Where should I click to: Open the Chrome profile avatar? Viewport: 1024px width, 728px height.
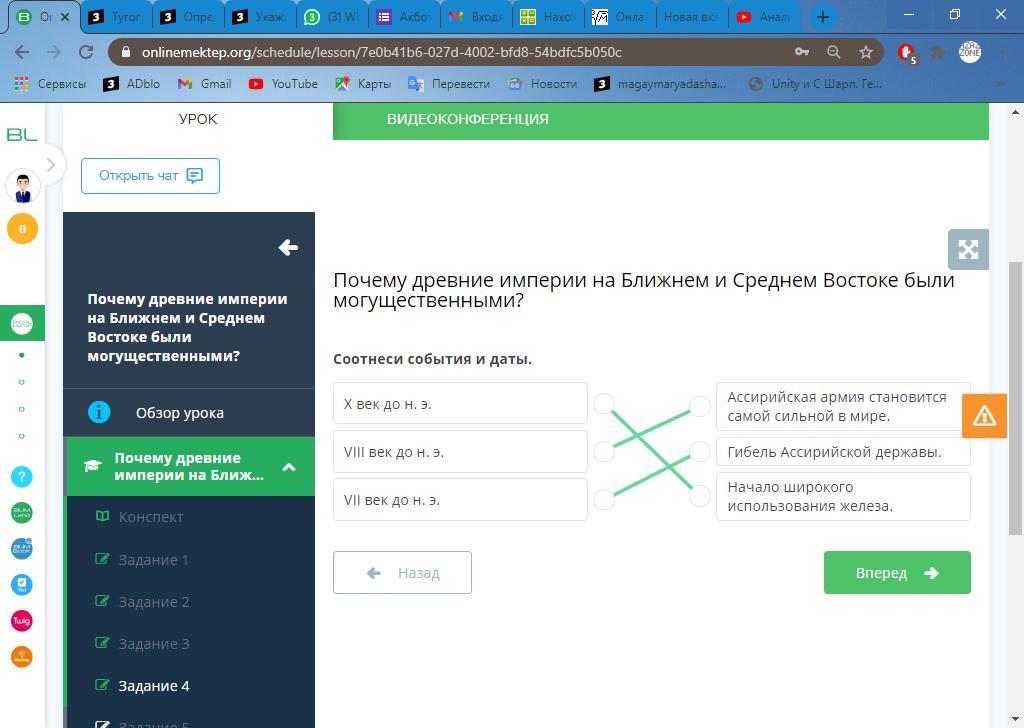tap(970, 52)
